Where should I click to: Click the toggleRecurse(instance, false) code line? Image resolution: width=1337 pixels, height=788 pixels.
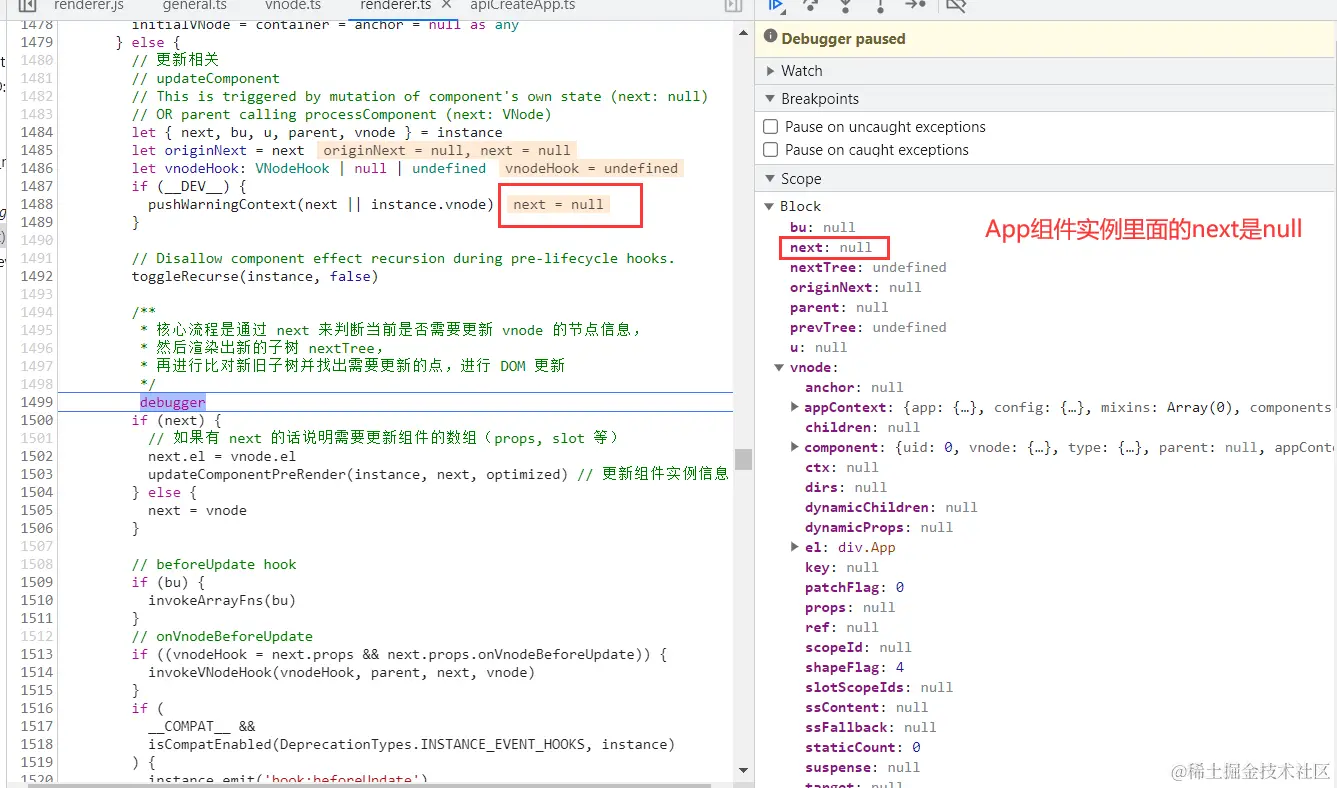click(255, 276)
